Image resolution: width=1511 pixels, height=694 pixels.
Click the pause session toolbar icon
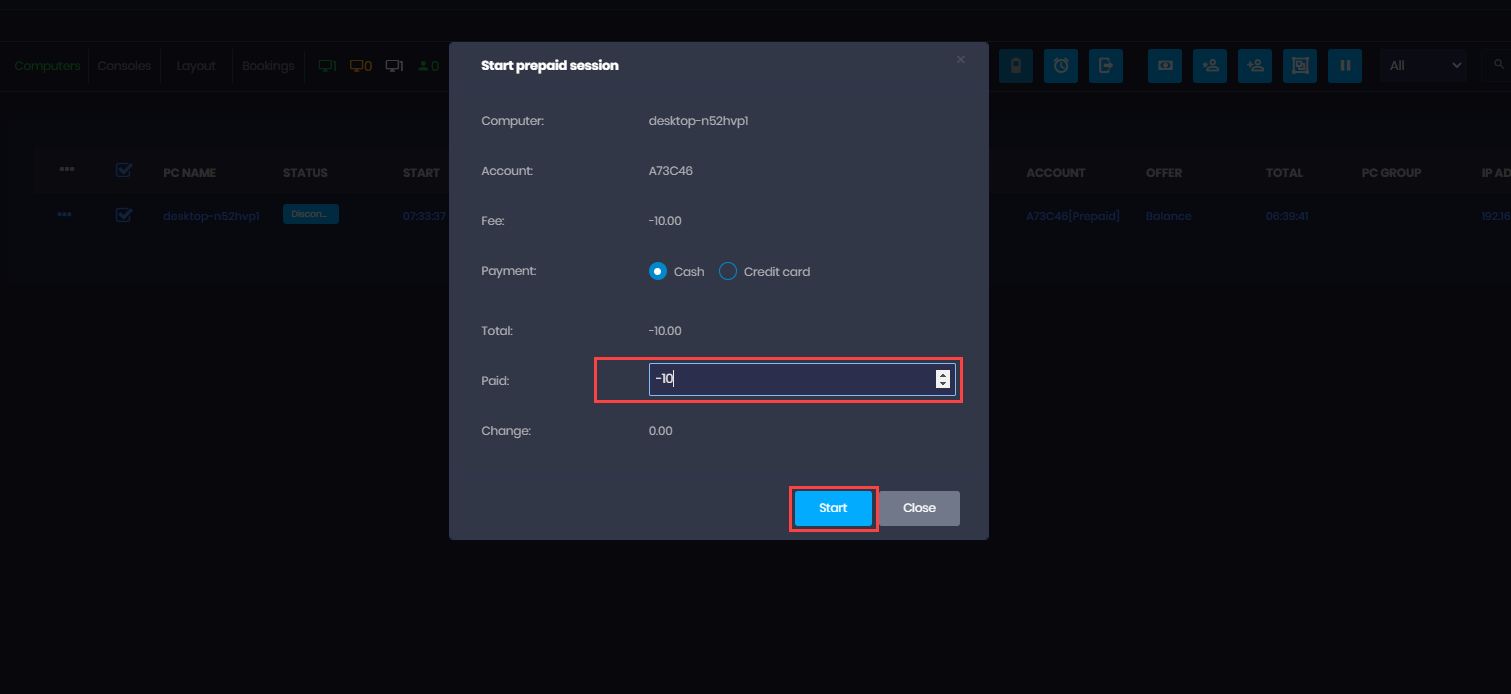coord(1345,66)
